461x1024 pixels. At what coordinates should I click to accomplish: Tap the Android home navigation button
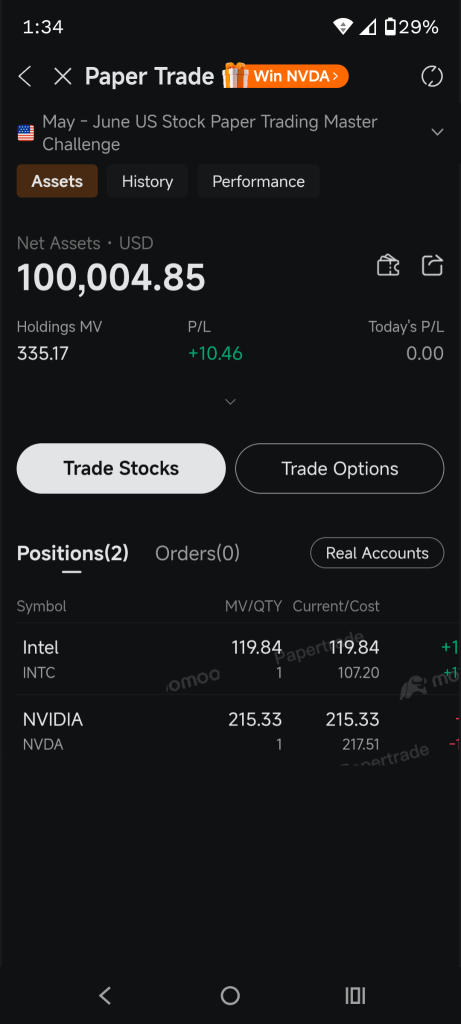click(230, 995)
